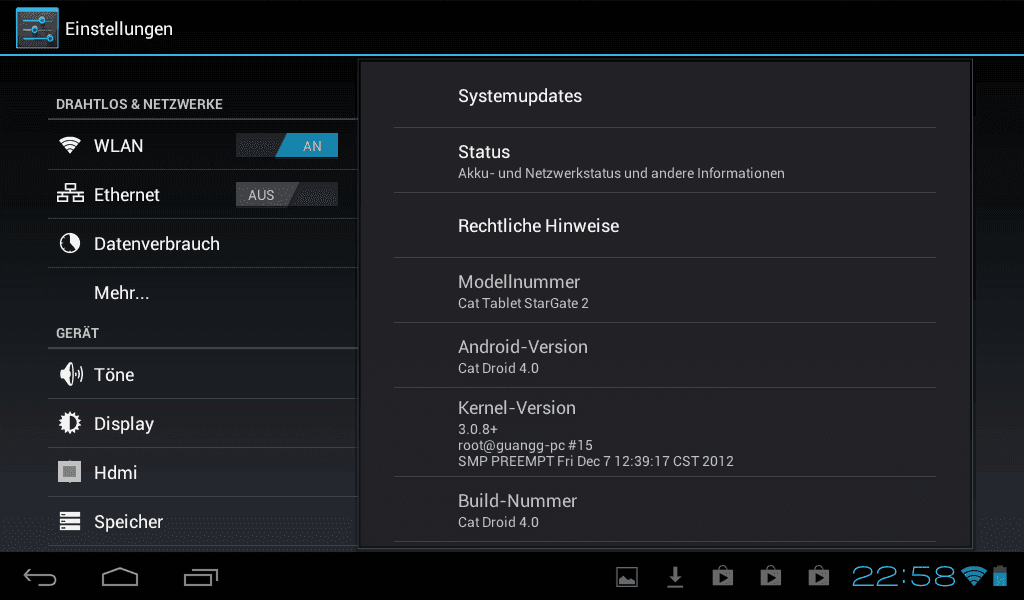
Task: Click the Hdmi icon
Action: coord(70,472)
